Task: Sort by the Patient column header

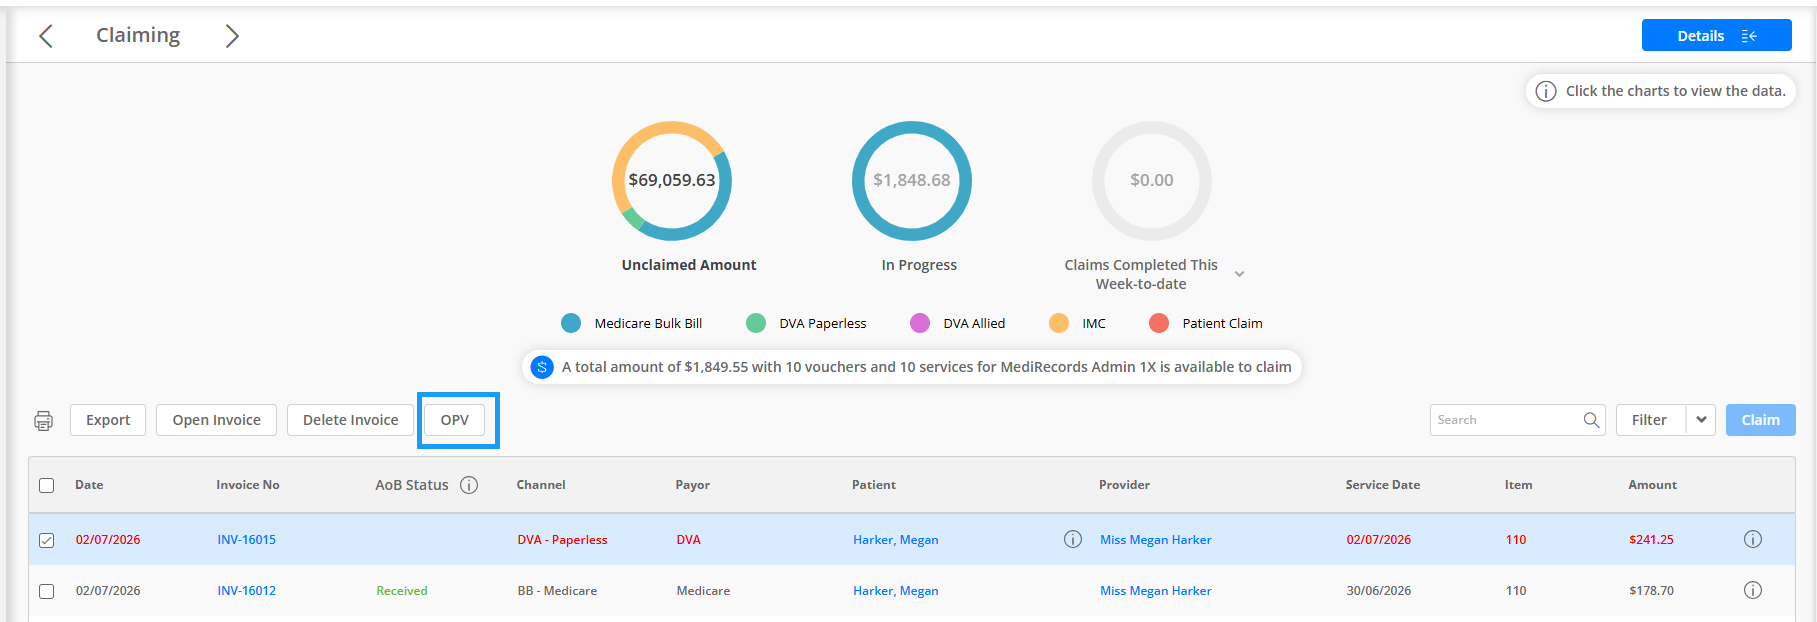Action: 874,485
